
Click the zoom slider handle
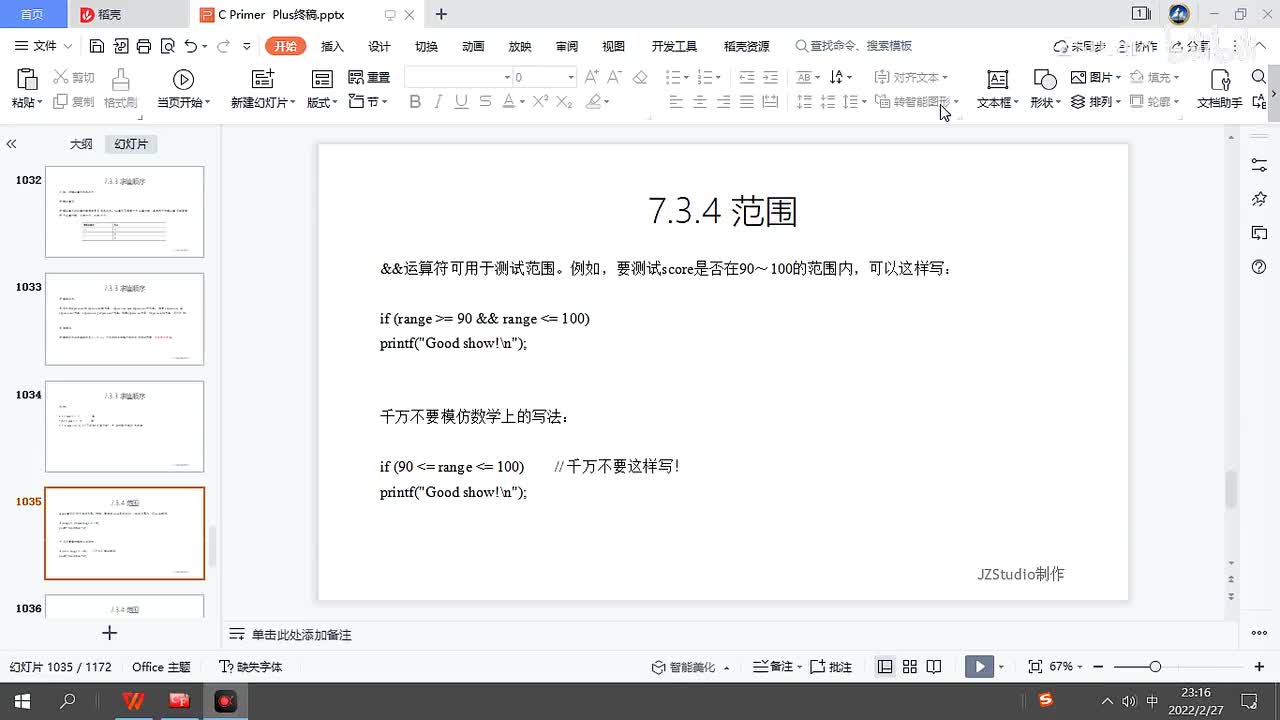tap(1155, 667)
